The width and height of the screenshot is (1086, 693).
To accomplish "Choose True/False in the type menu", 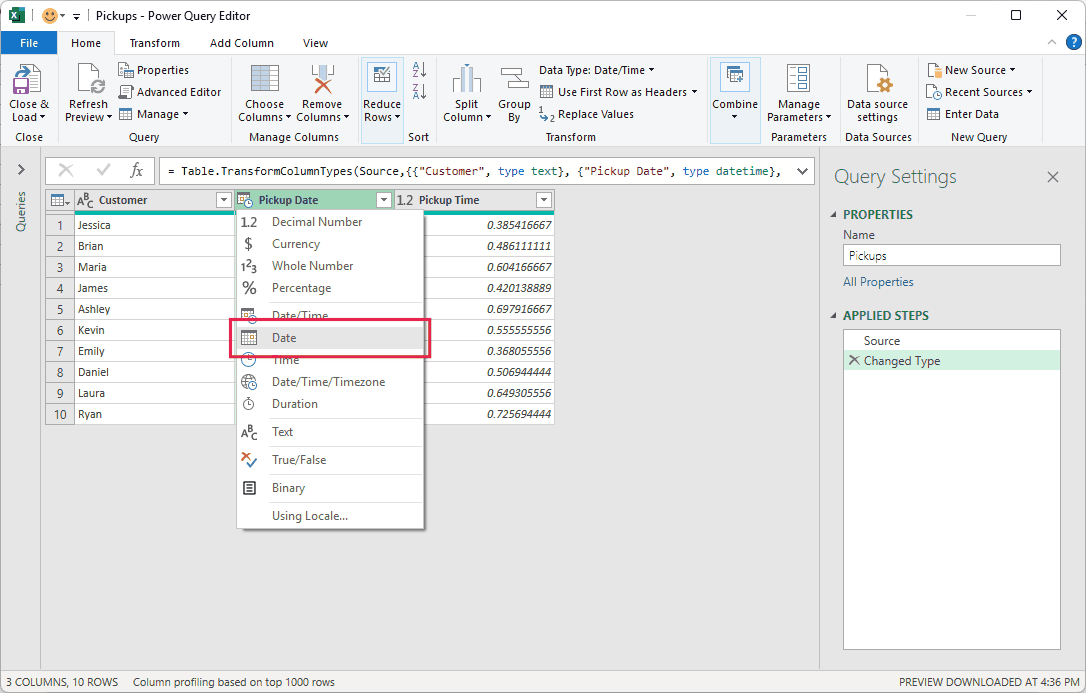I will coord(330,460).
